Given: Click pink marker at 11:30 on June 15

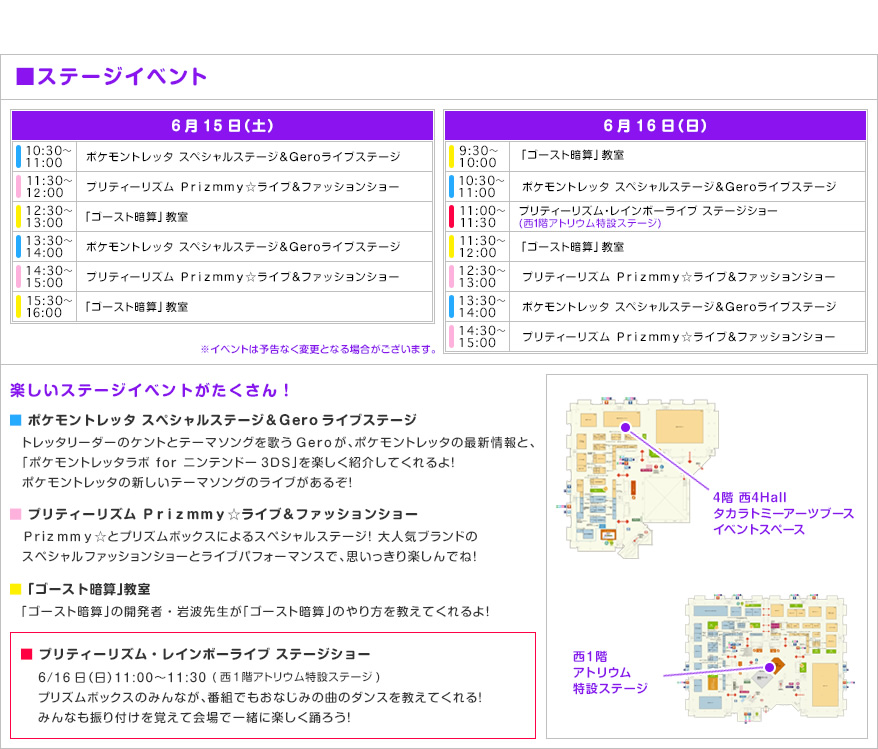Looking at the screenshot, I should (18, 187).
